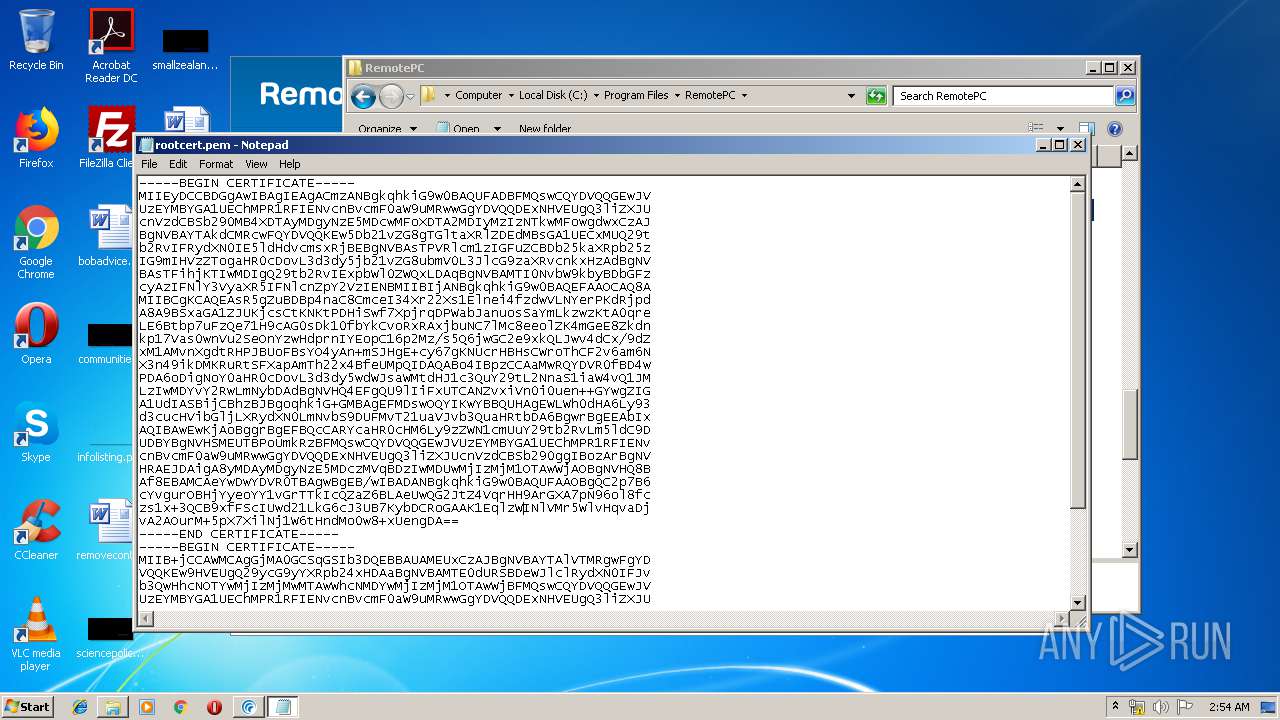Click Notepad vertical scrollbar up arrow

click(1077, 184)
